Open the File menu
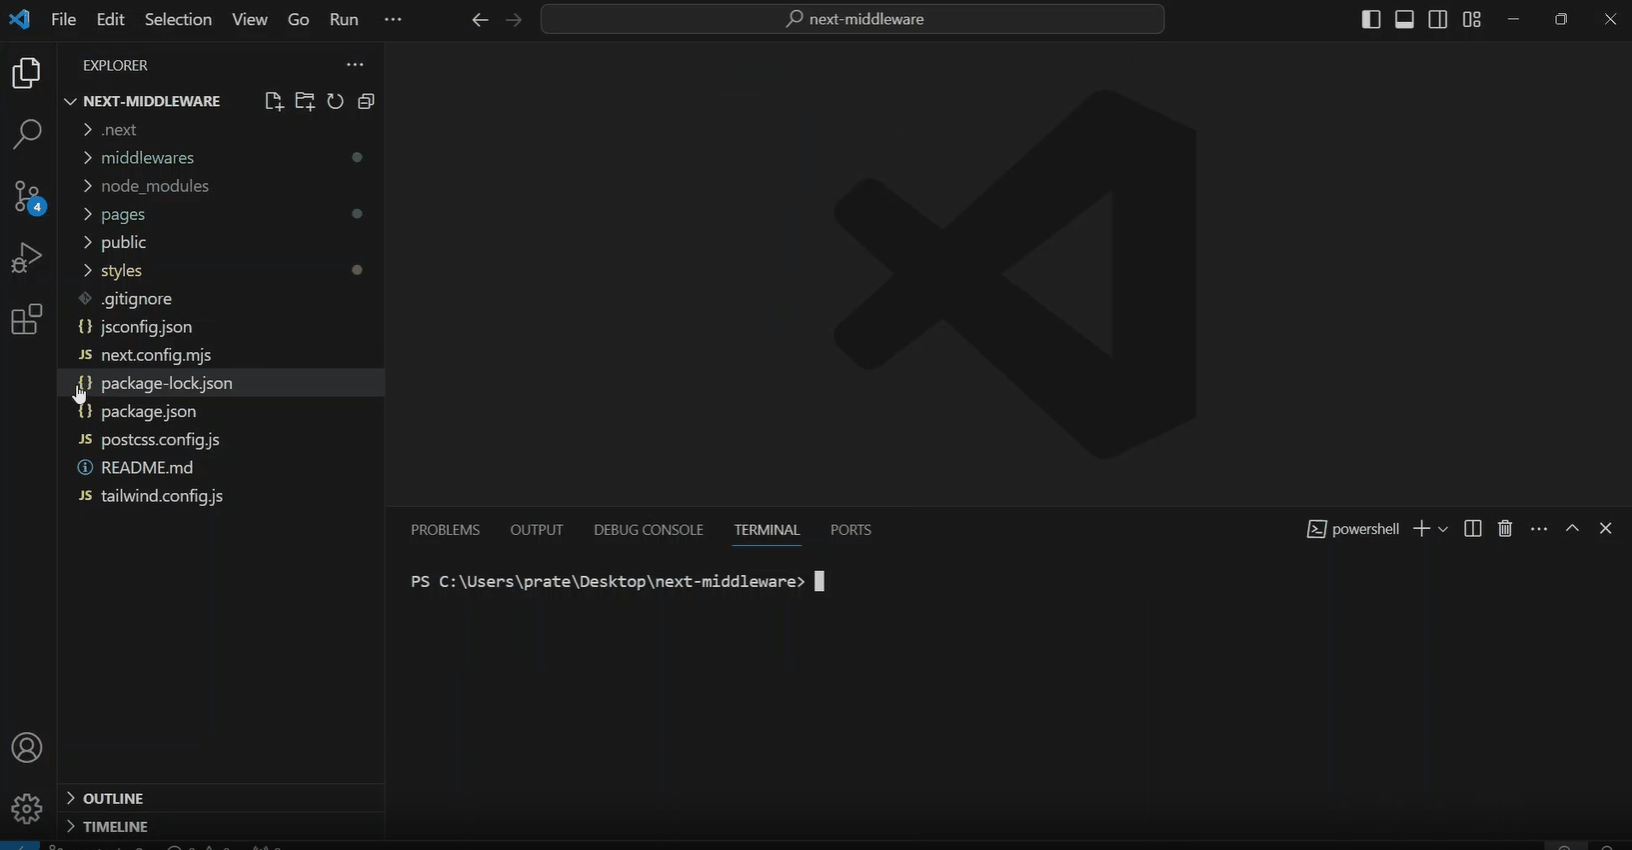Viewport: 1632px width, 850px height. point(64,20)
